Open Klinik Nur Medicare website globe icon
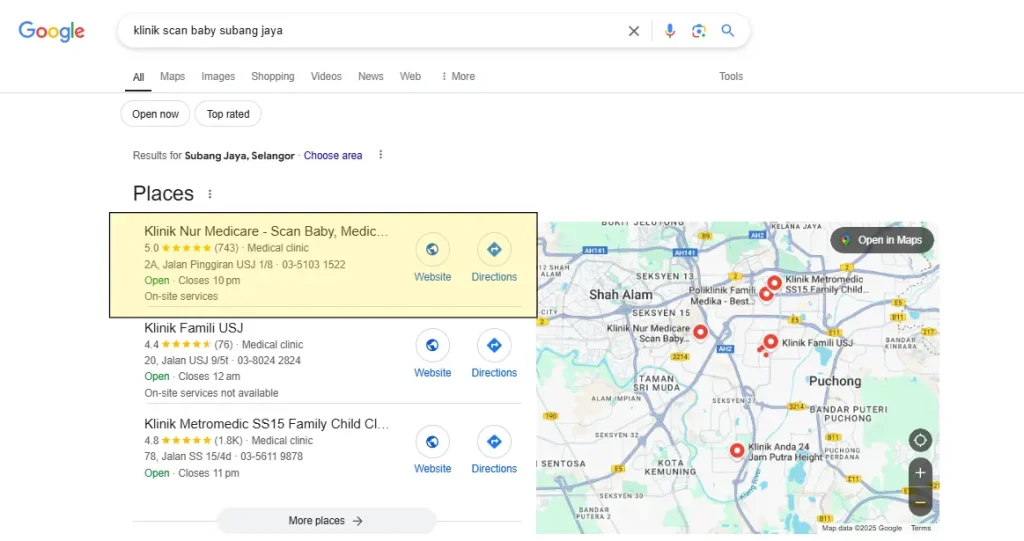1024x541 pixels. [432, 250]
